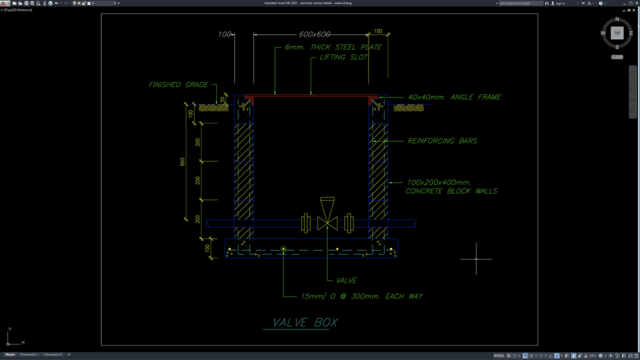The image size is (640, 360).
Task: Switch to the Presentation2 layout tab
Action: (53, 355)
